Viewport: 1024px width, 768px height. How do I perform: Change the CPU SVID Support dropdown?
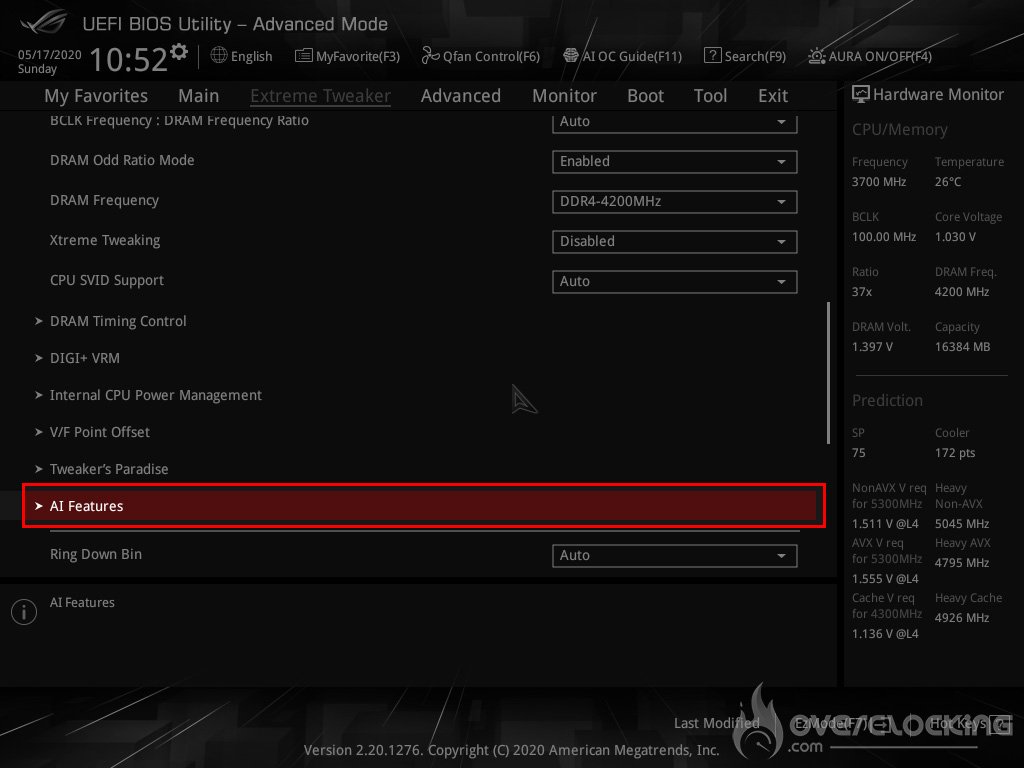(674, 281)
